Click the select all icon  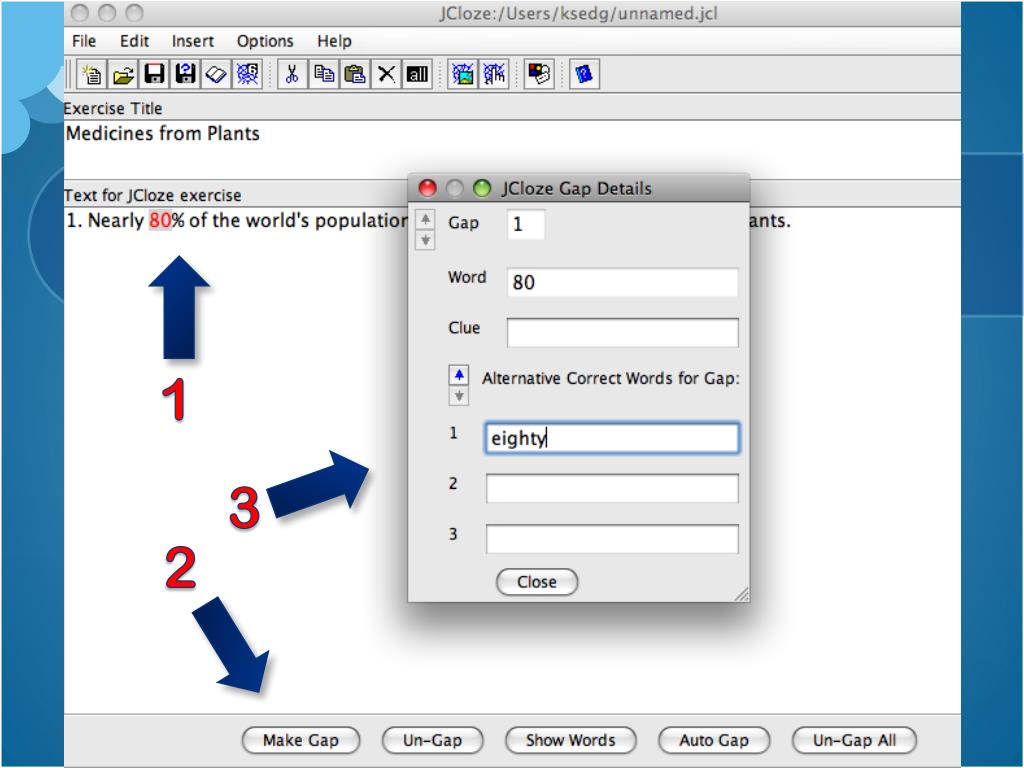click(417, 74)
